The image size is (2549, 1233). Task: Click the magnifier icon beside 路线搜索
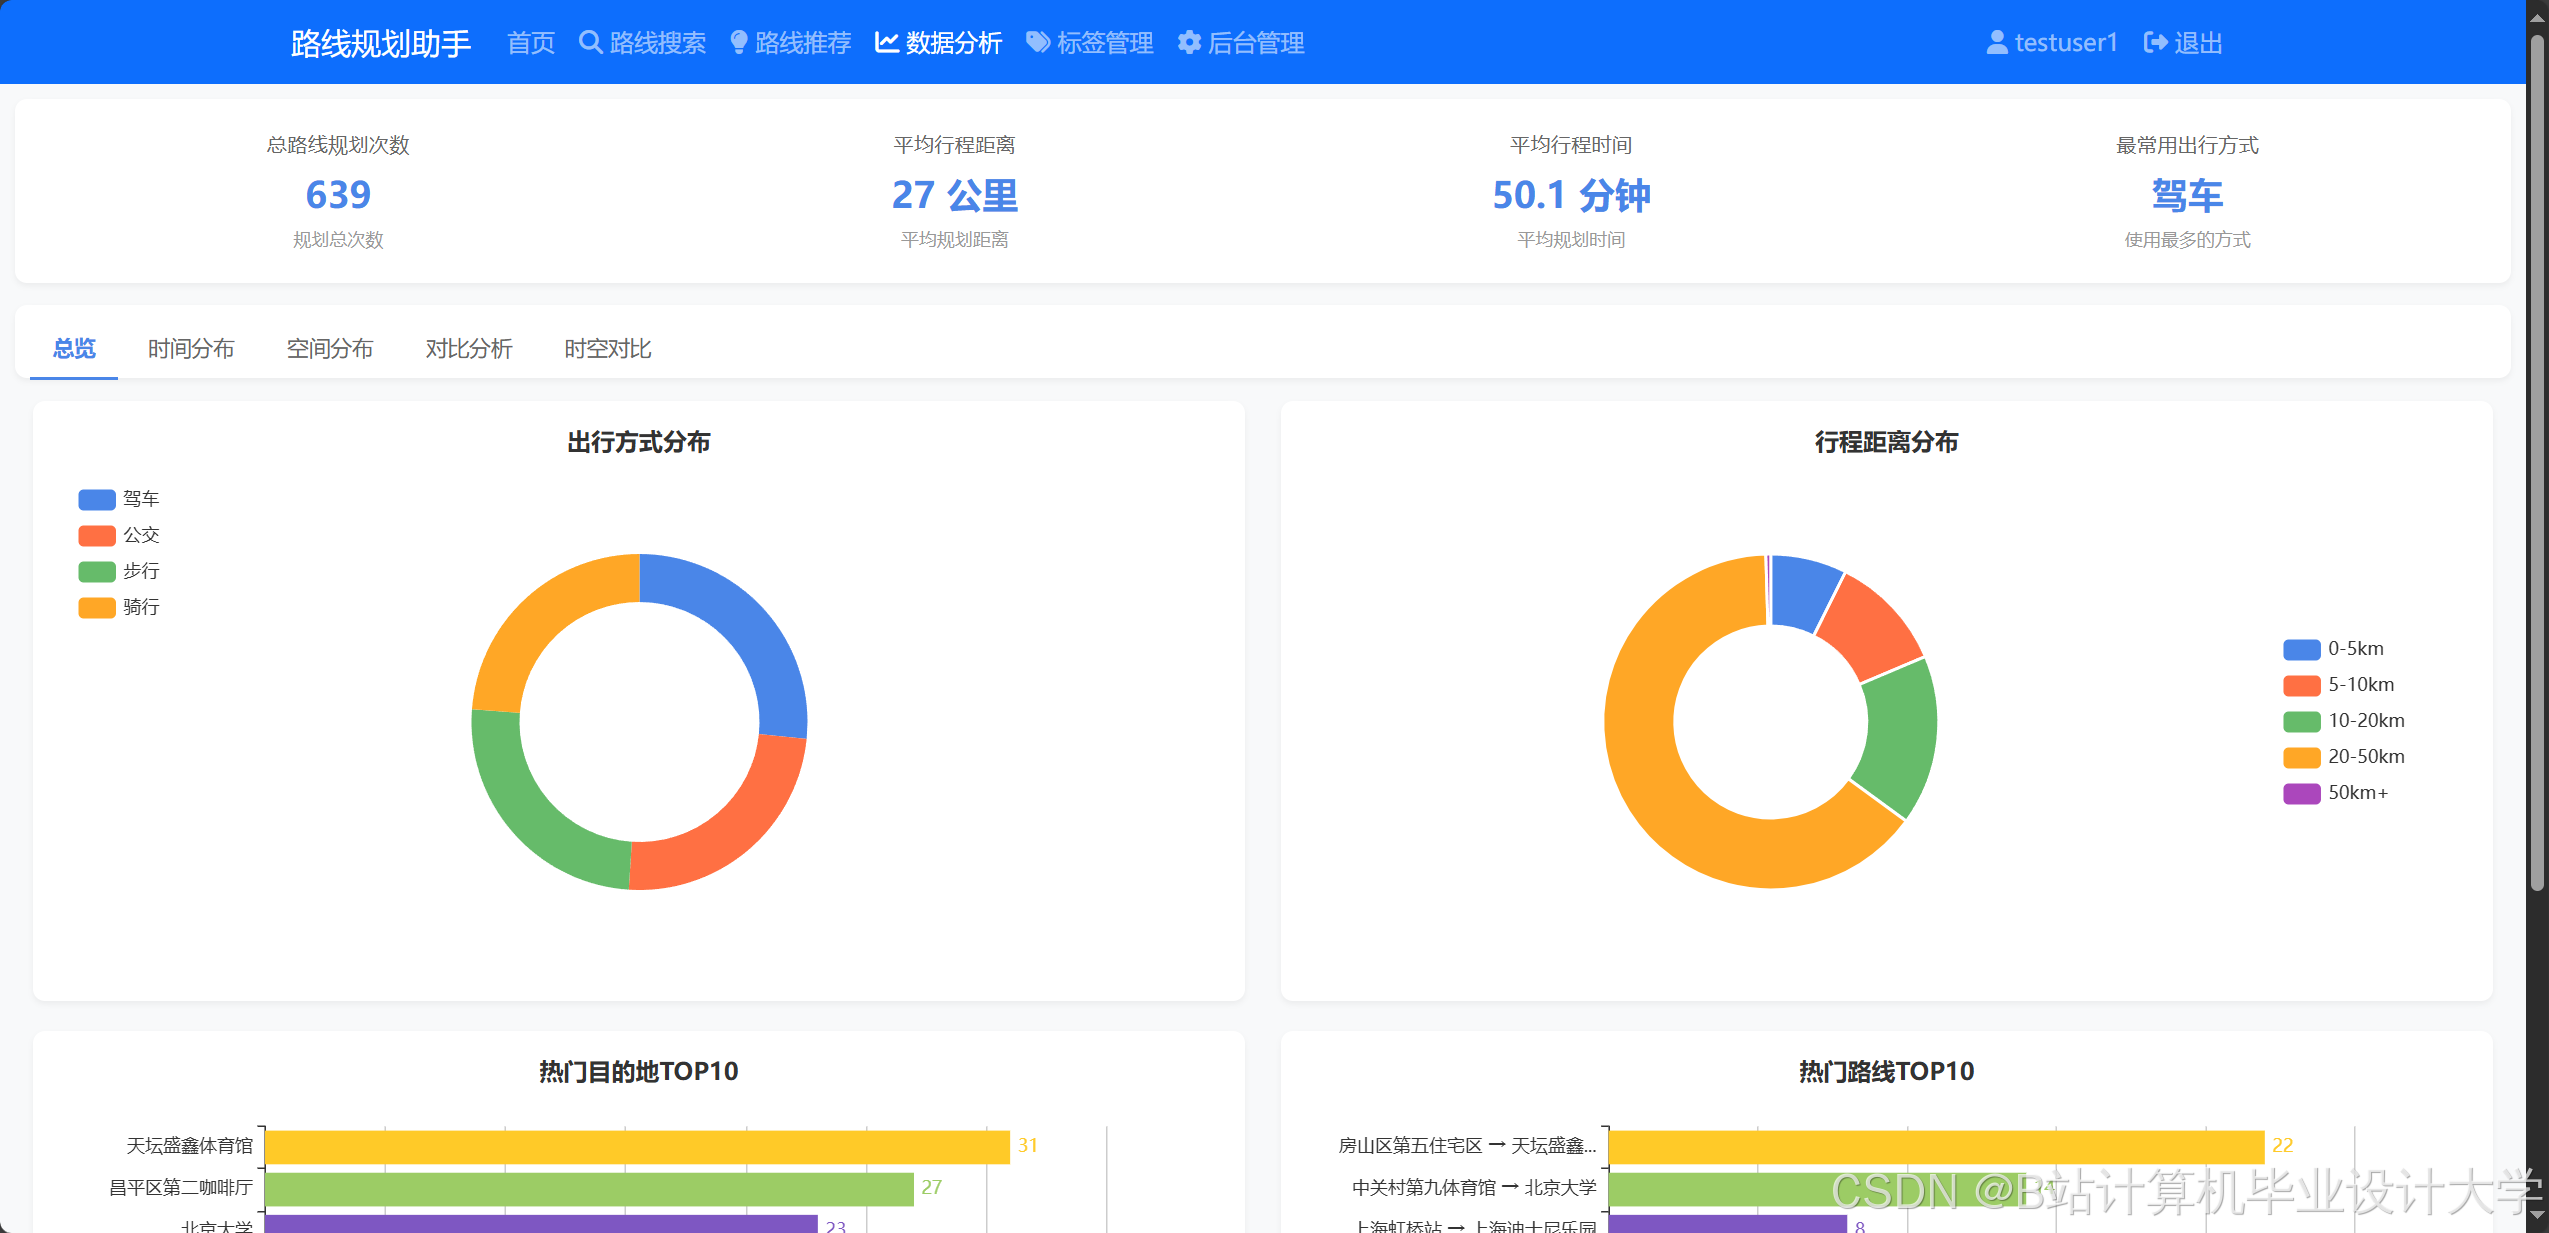pos(590,42)
